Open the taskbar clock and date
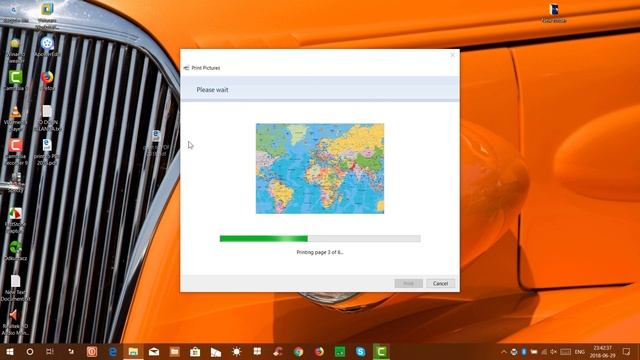 pos(603,351)
